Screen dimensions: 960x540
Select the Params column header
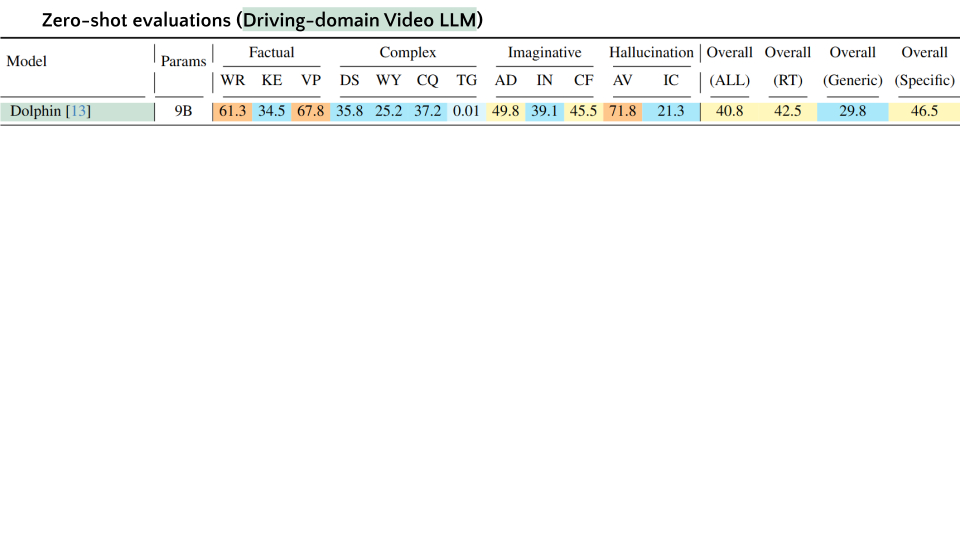183,61
